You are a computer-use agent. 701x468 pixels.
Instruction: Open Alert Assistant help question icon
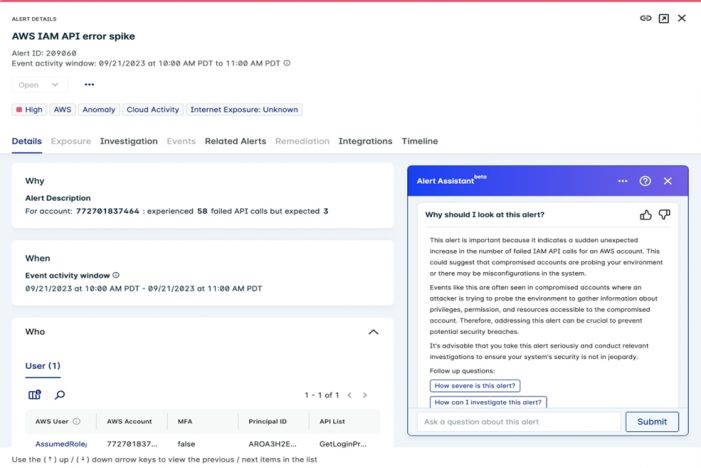(x=645, y=181)
